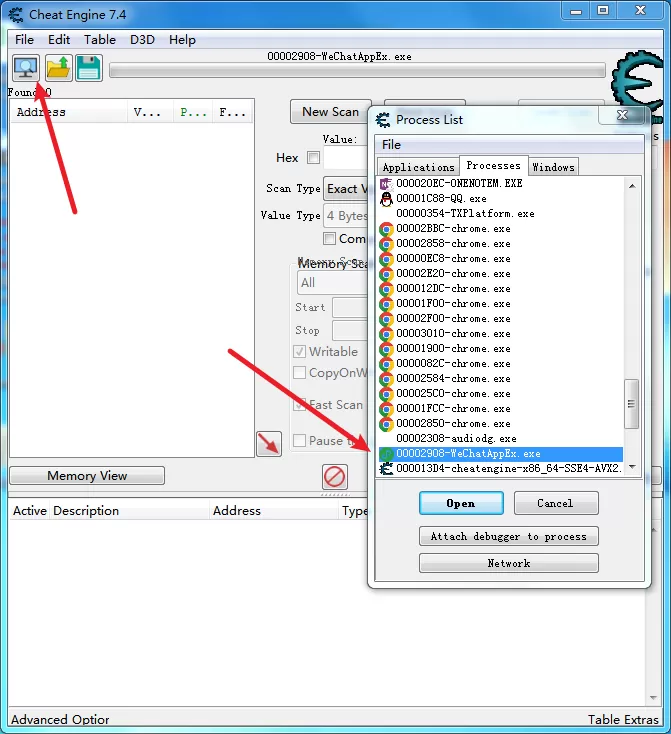Select 0000082C-chrome.exe process
The image size is (671, 734).
501,363
